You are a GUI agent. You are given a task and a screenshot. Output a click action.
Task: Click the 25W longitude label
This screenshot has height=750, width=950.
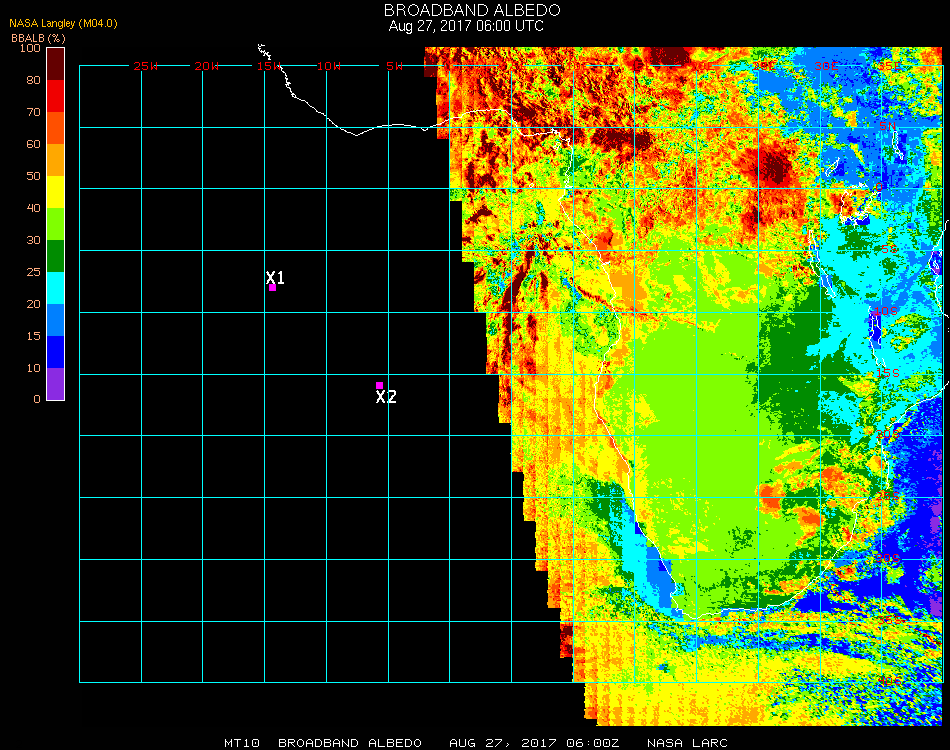[146, 66]
